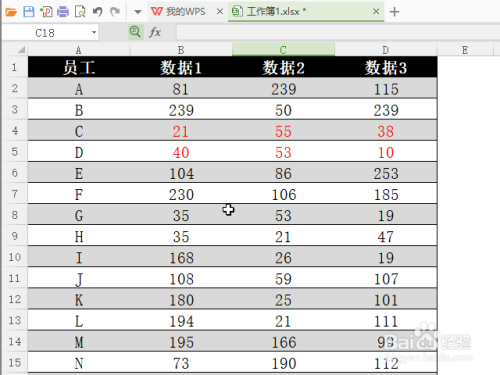Select cell with red value 40
Screen dimensions: 500x375
[181, 152]
